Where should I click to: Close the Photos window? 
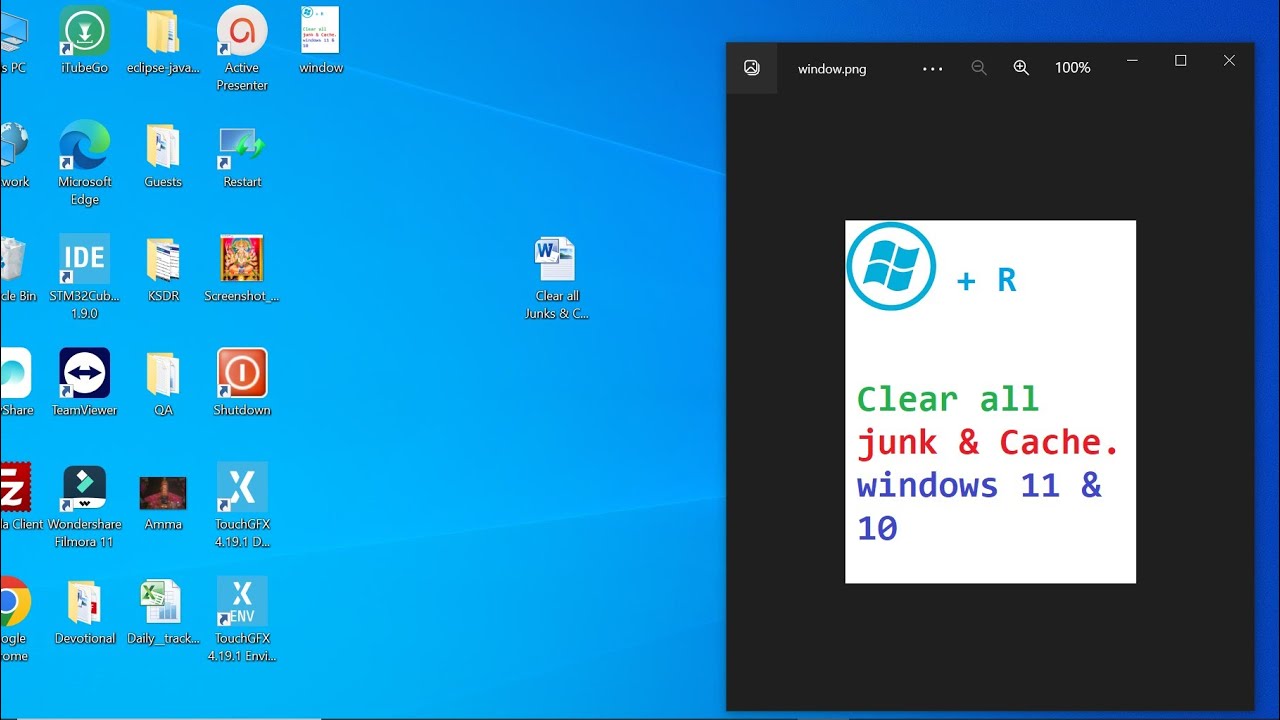(1230, 61)
